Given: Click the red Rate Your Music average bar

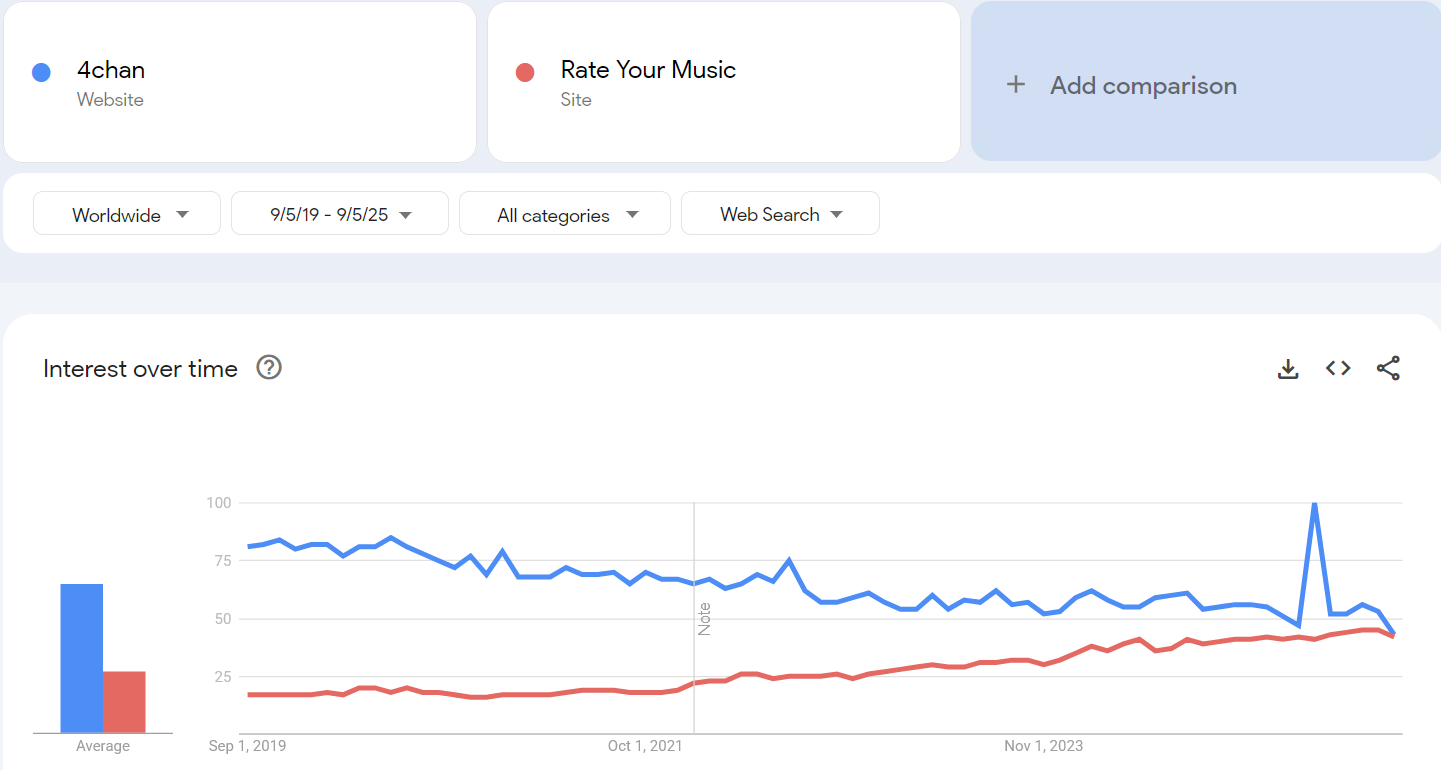Looking at the screenshot, I should [x=124, y=702].
